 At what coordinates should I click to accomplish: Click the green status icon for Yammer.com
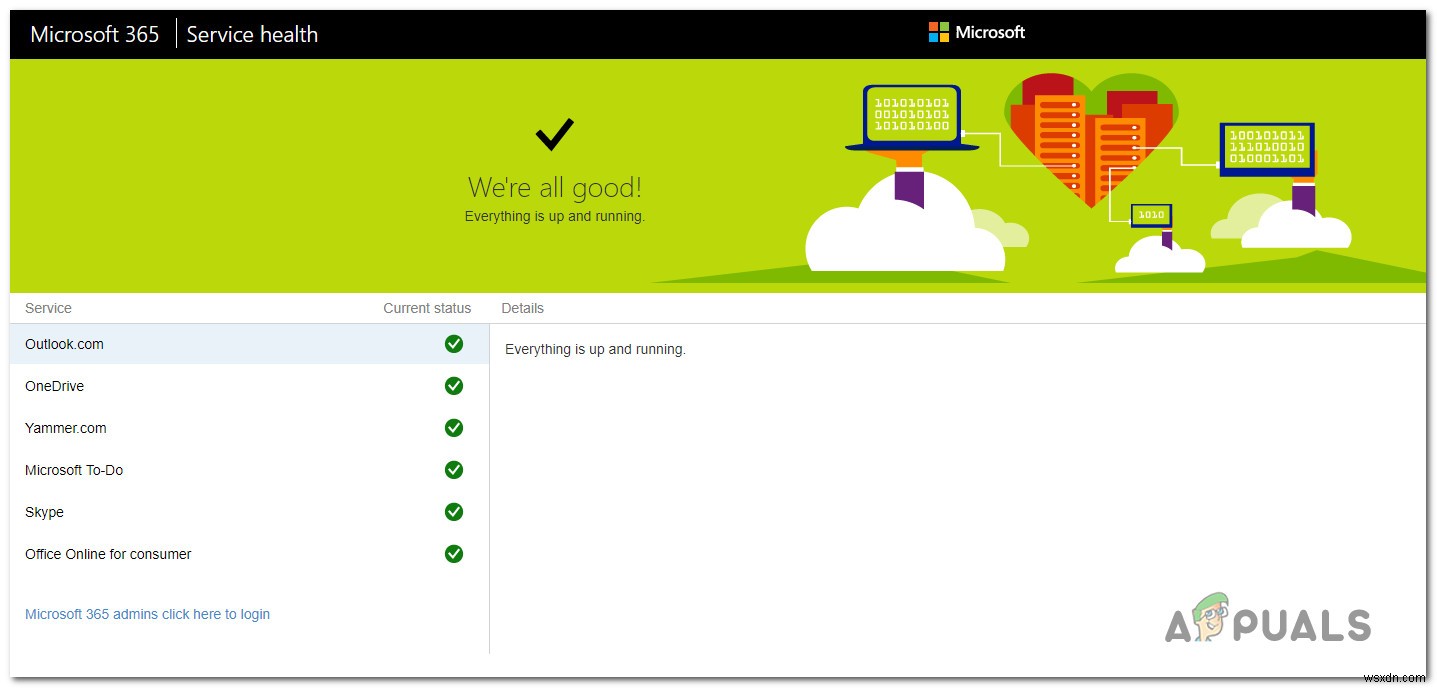[454, 428]
